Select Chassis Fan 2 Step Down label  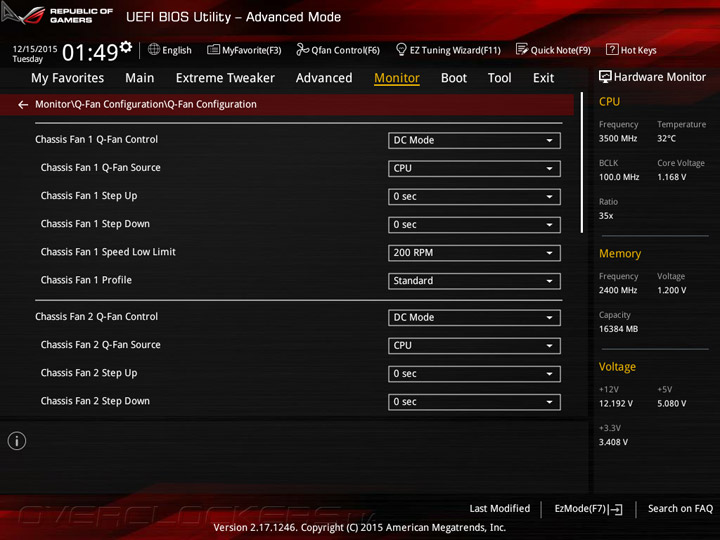coord(95,401)
